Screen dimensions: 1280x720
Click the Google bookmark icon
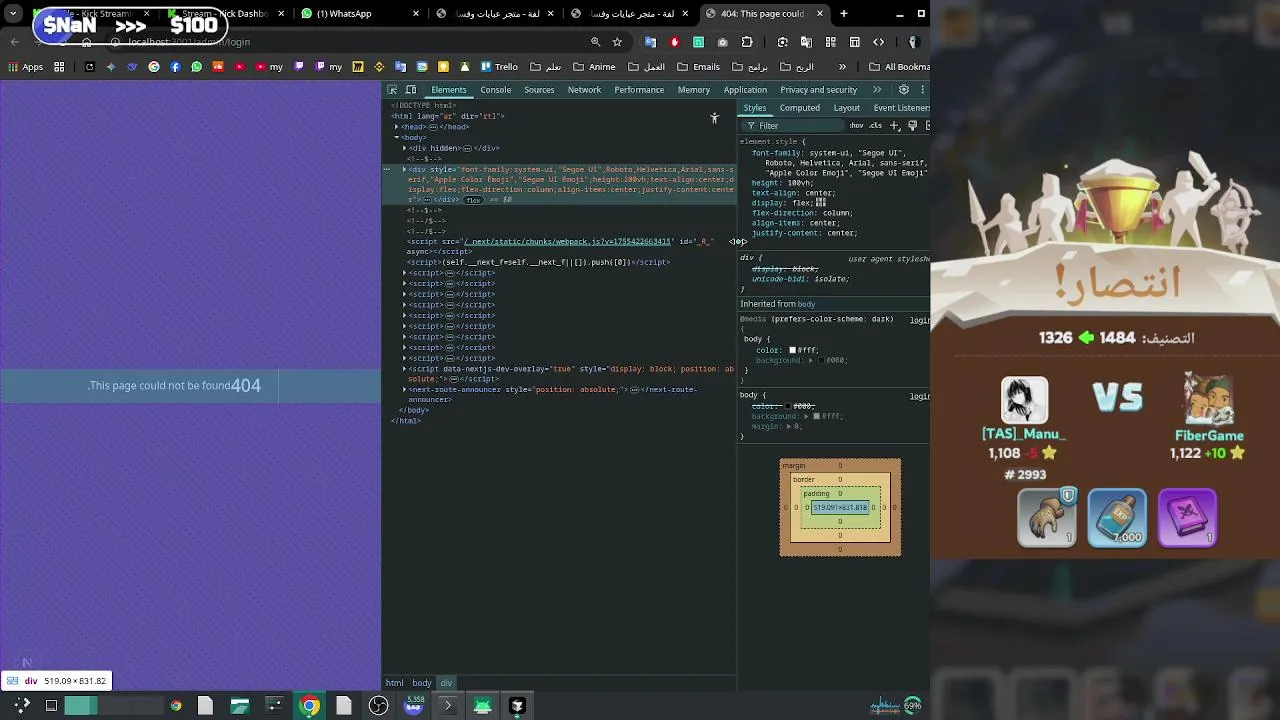(154, 67)
